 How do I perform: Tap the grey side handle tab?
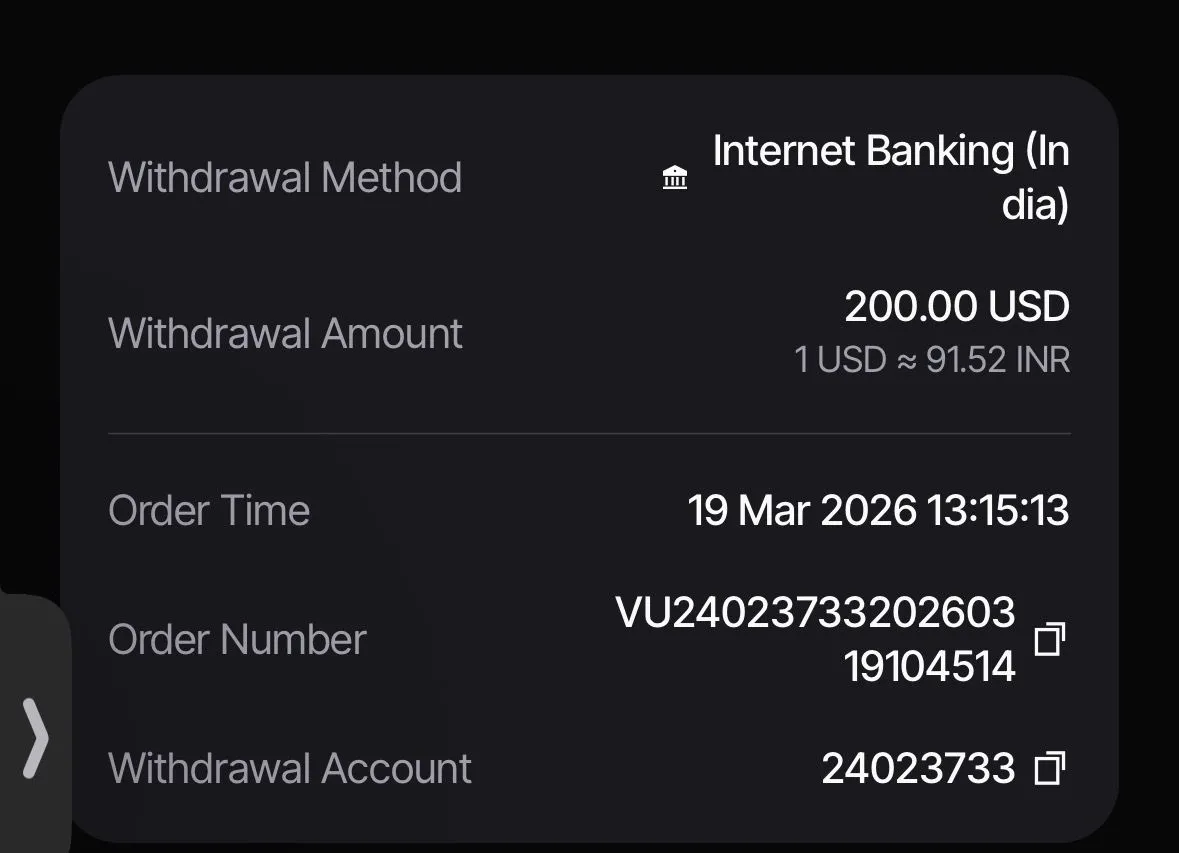click(x=35, y=724)
